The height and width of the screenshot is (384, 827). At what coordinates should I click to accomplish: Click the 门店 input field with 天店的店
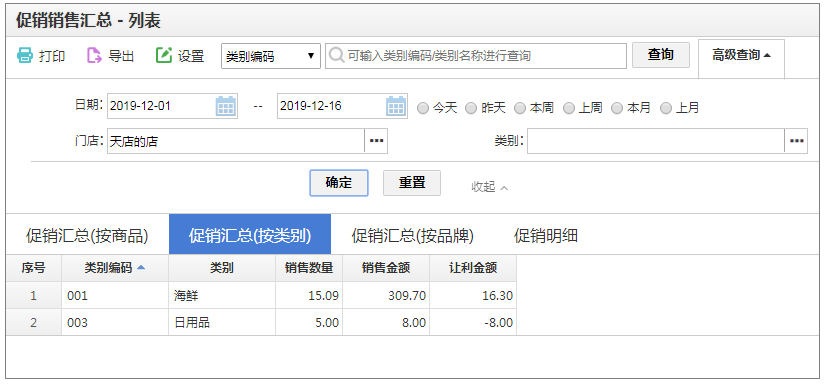[x=236, y=141]
